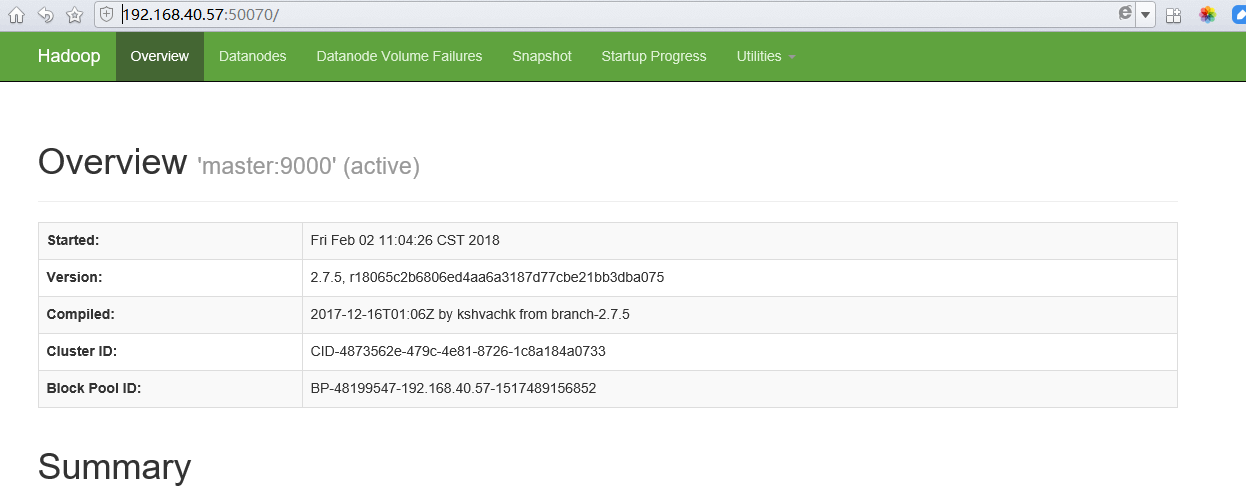The width and height of the screenshot is (1246, 488).
Task: Click the IE compatibility mode icon
Action: point(1125,14)
